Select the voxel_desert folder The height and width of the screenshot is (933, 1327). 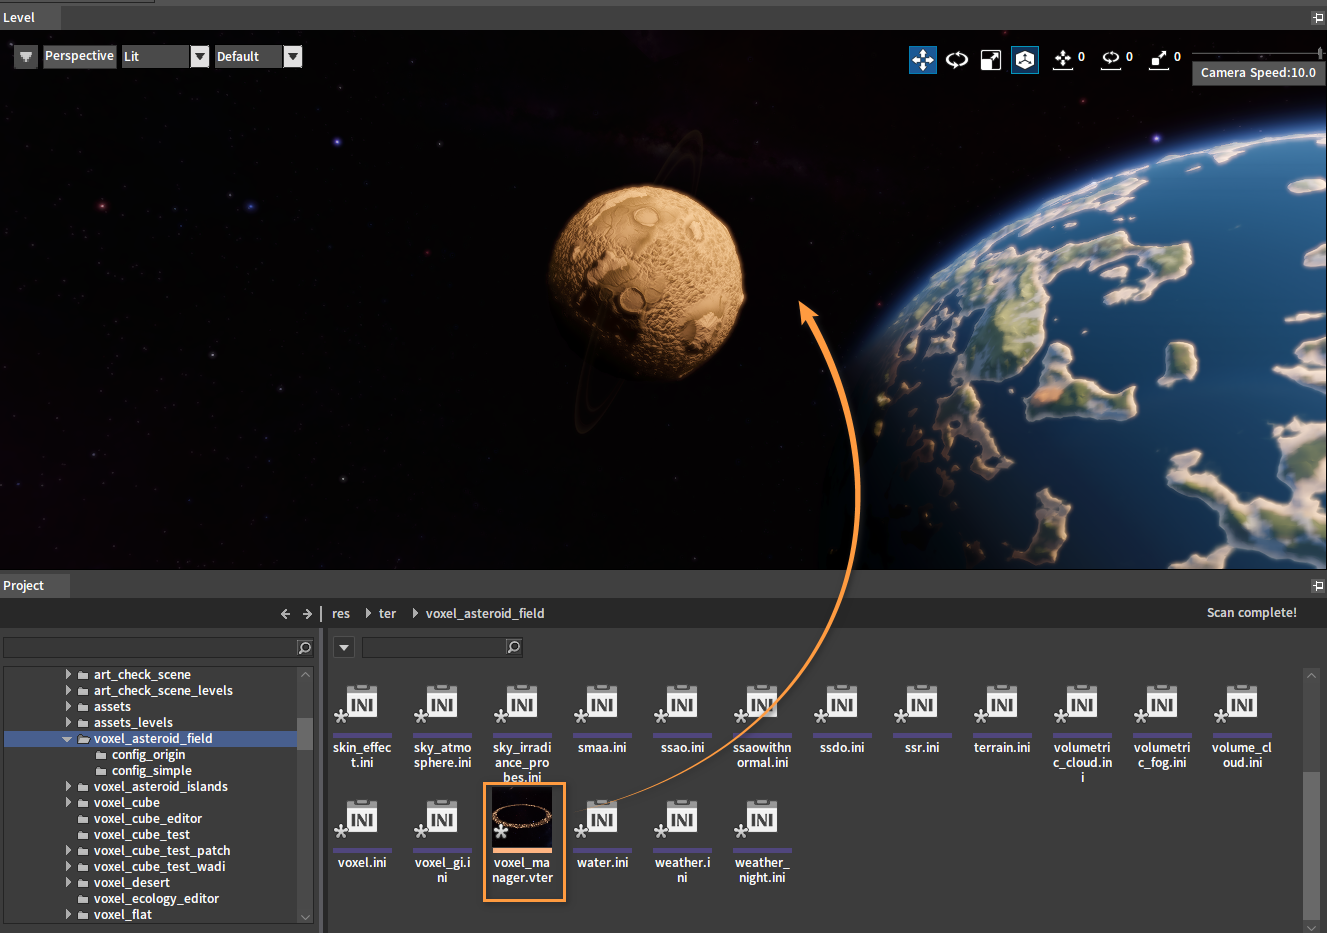tap(131, 882)
